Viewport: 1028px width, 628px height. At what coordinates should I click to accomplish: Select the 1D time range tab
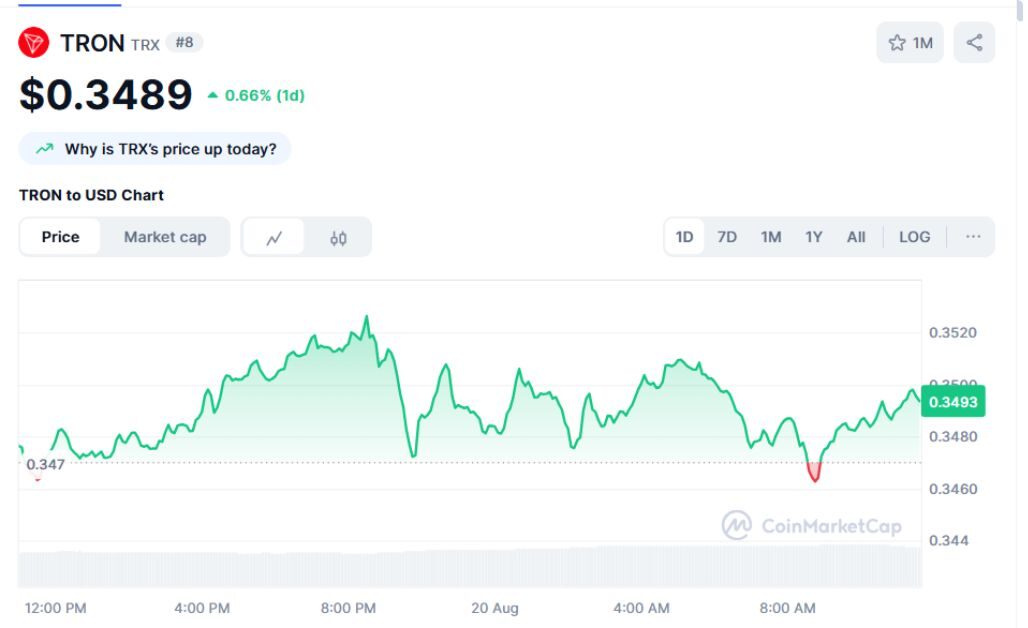[x=684, y=237]
